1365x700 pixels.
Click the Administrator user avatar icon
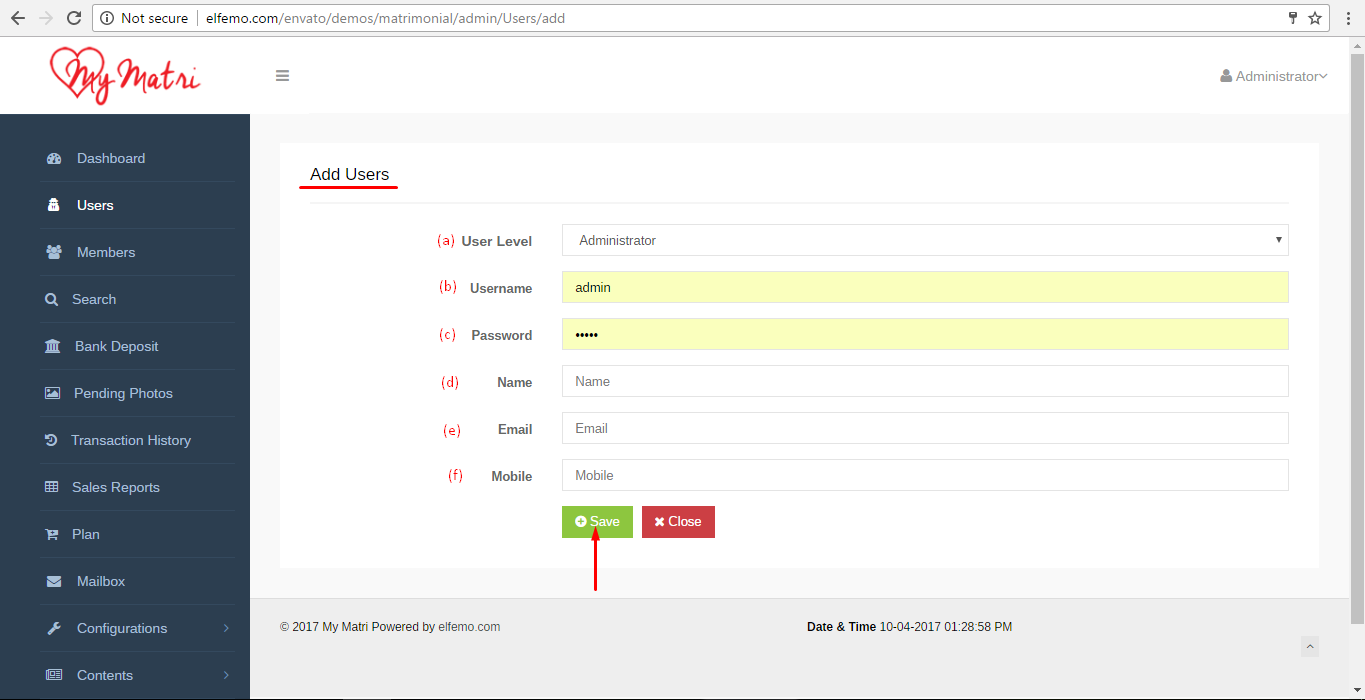tap(1226, 76)
